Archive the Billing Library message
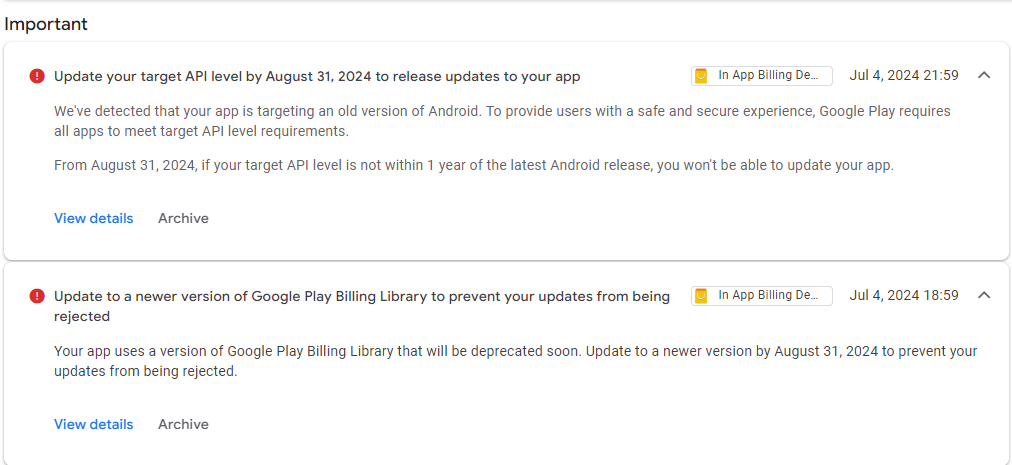The height and width of the screenshot is (465, 1012). (x=183, y=424)
